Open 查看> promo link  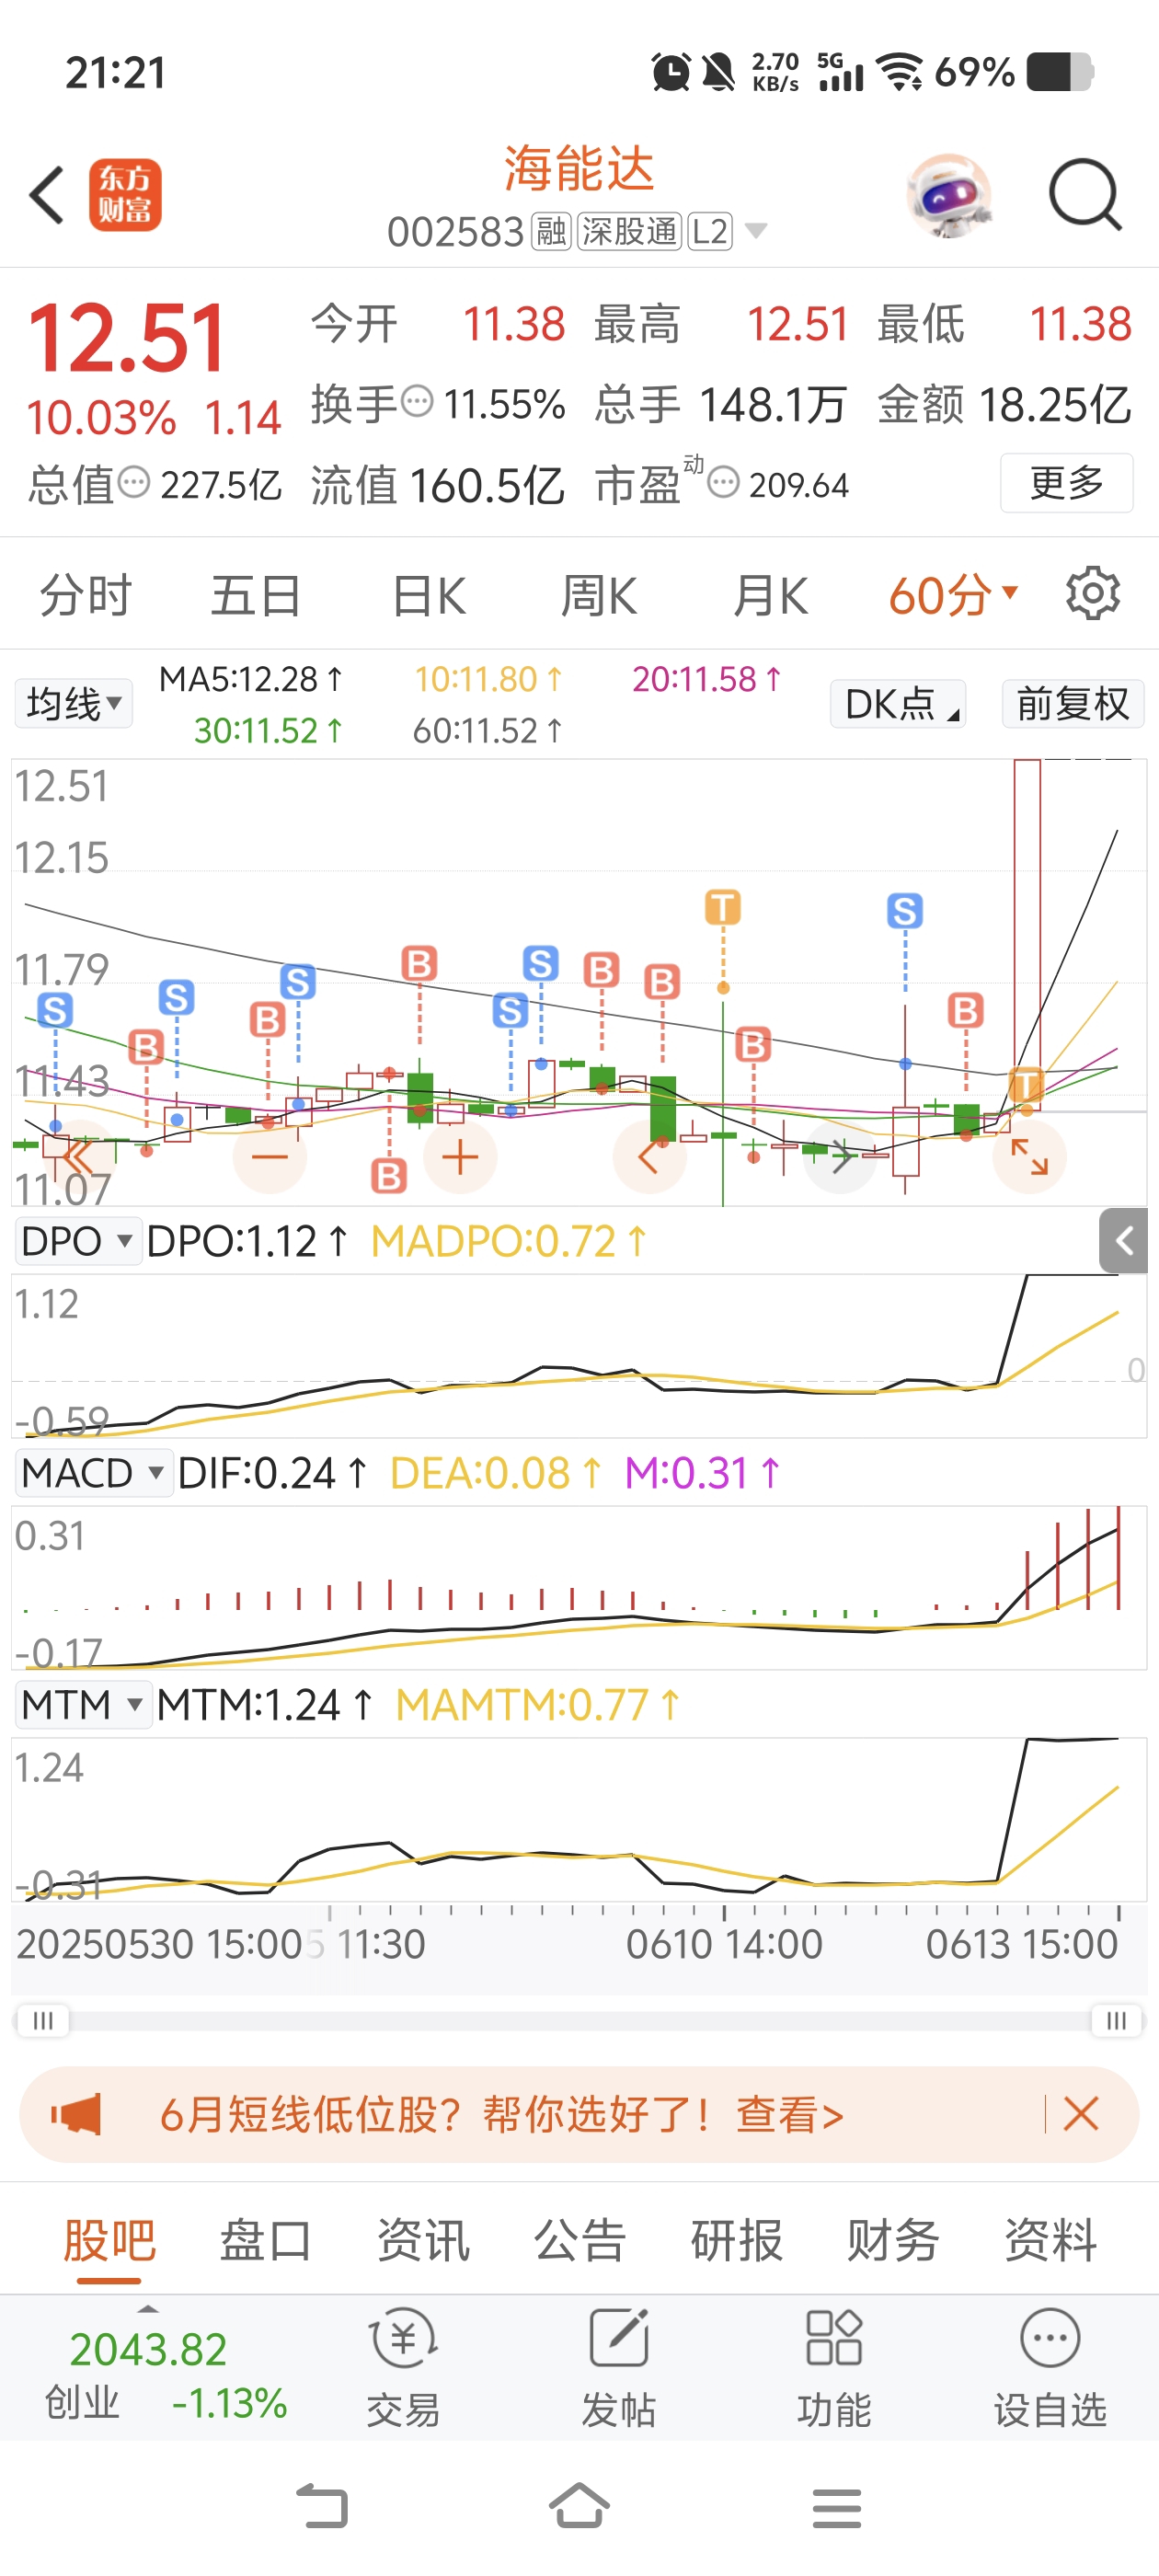click(x=790, y=2114)
